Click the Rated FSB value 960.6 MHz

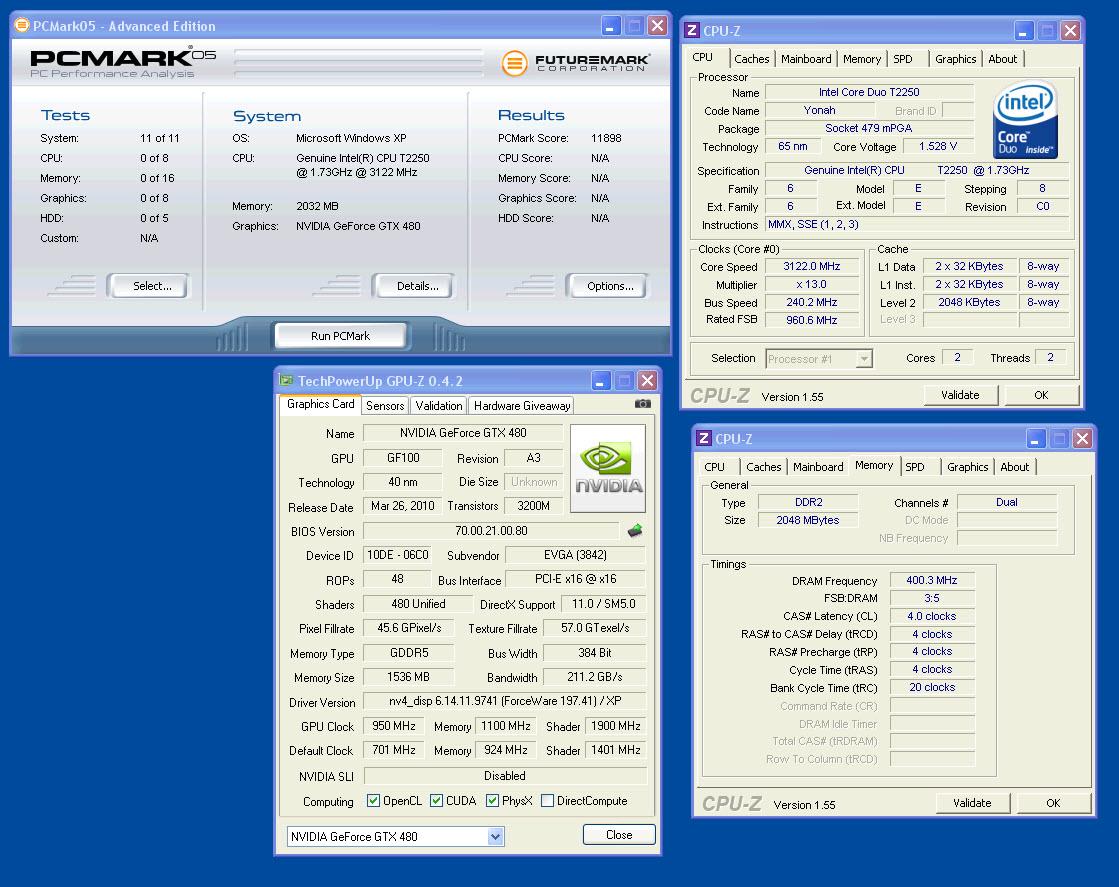click(x=811, y=320)
